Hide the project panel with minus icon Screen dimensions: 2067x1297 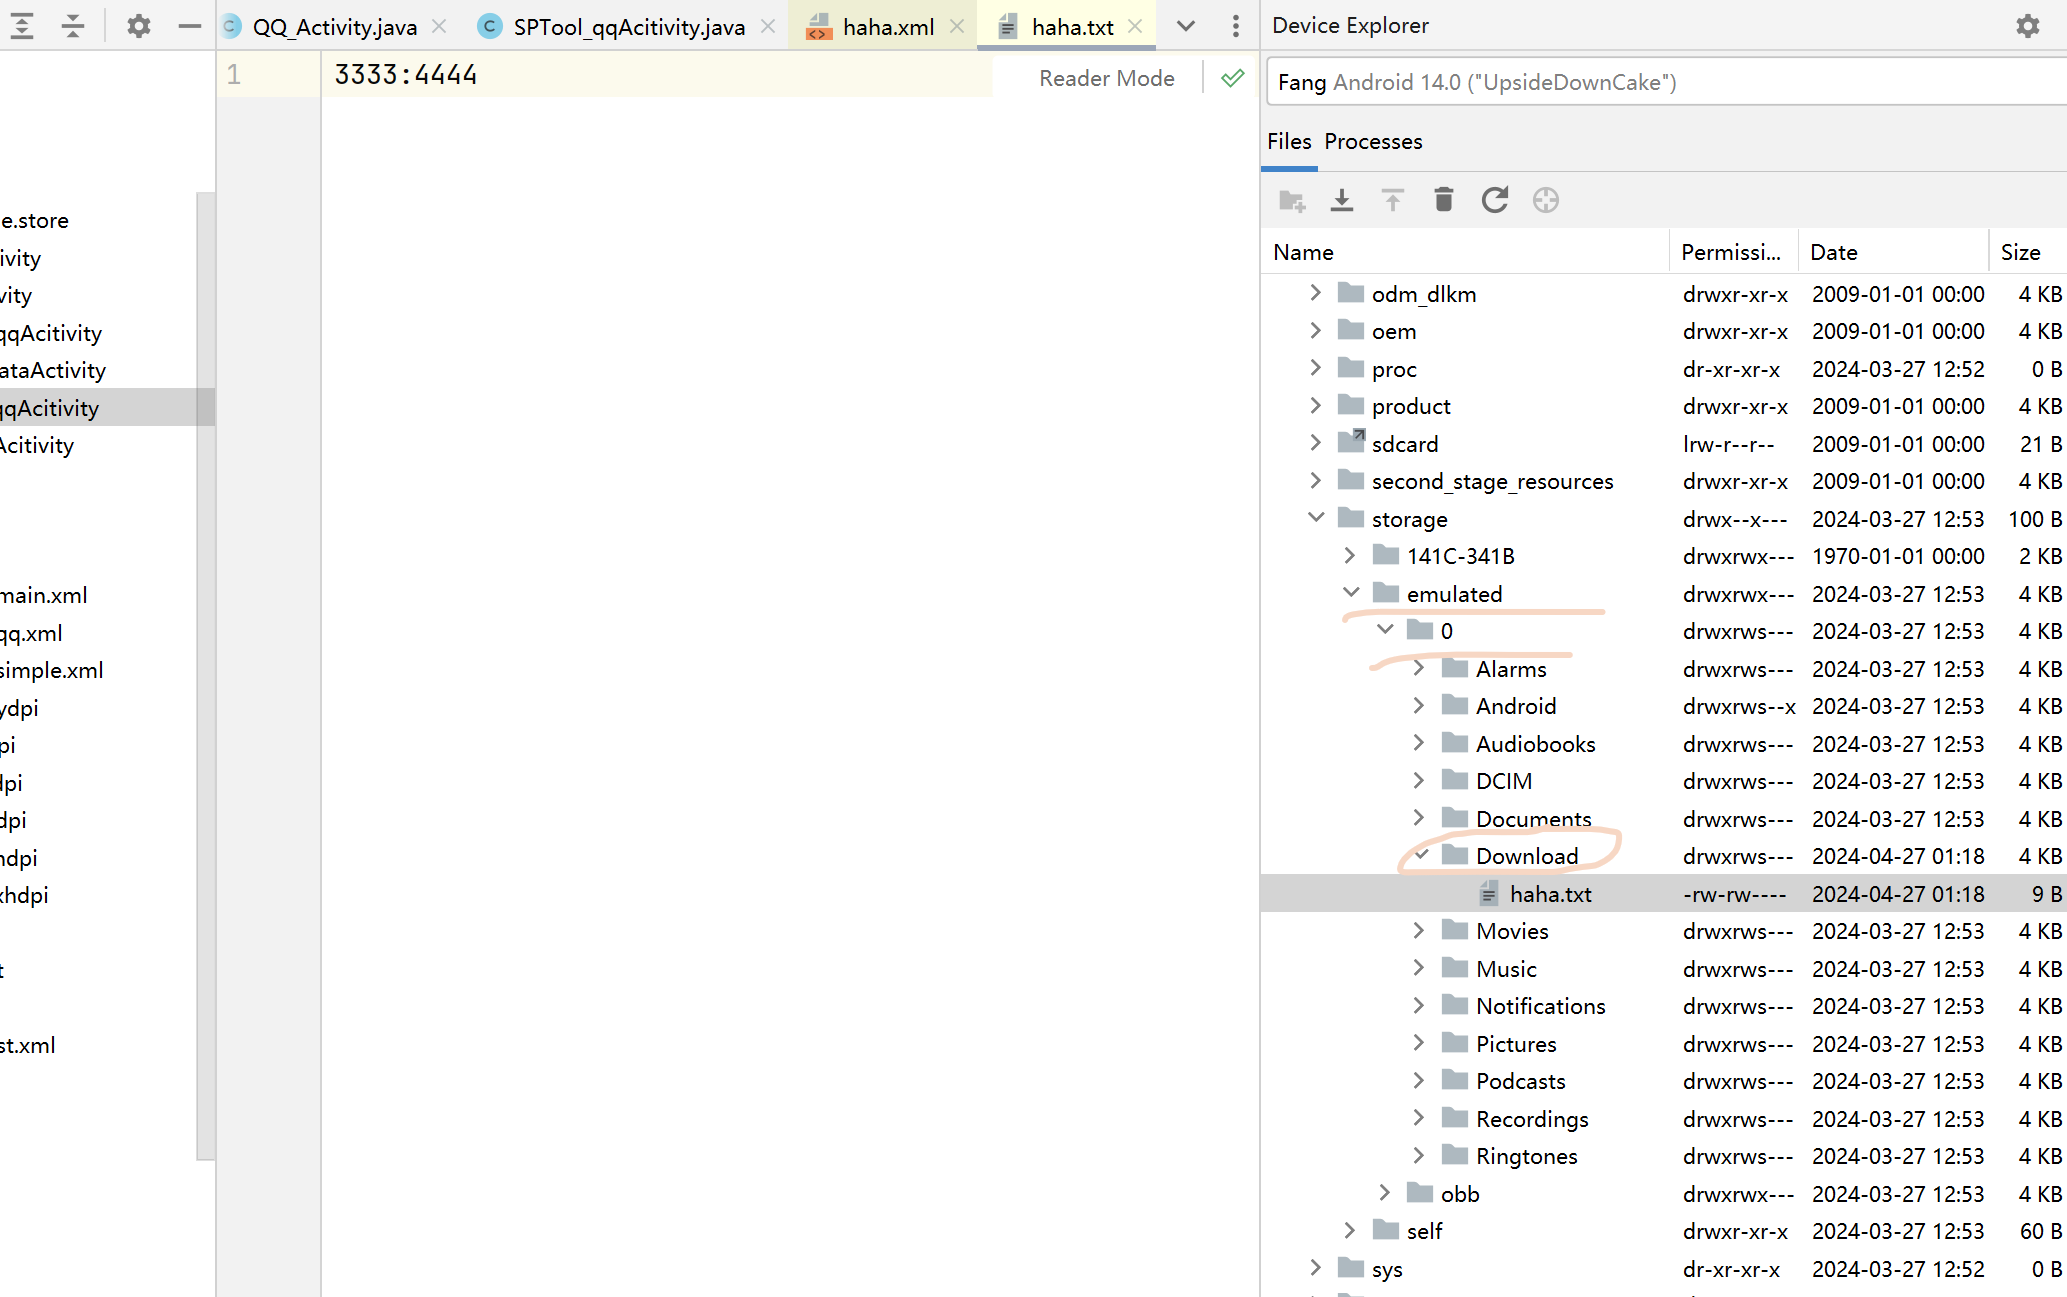point(189,26)
